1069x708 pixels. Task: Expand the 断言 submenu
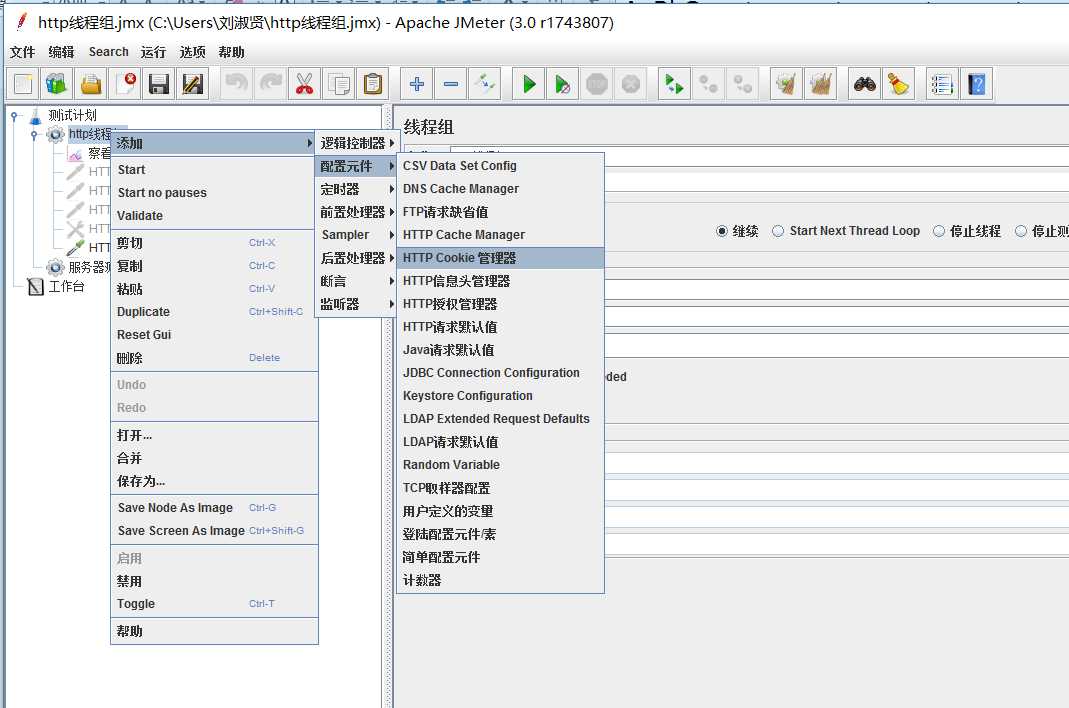tap(356, 281)
